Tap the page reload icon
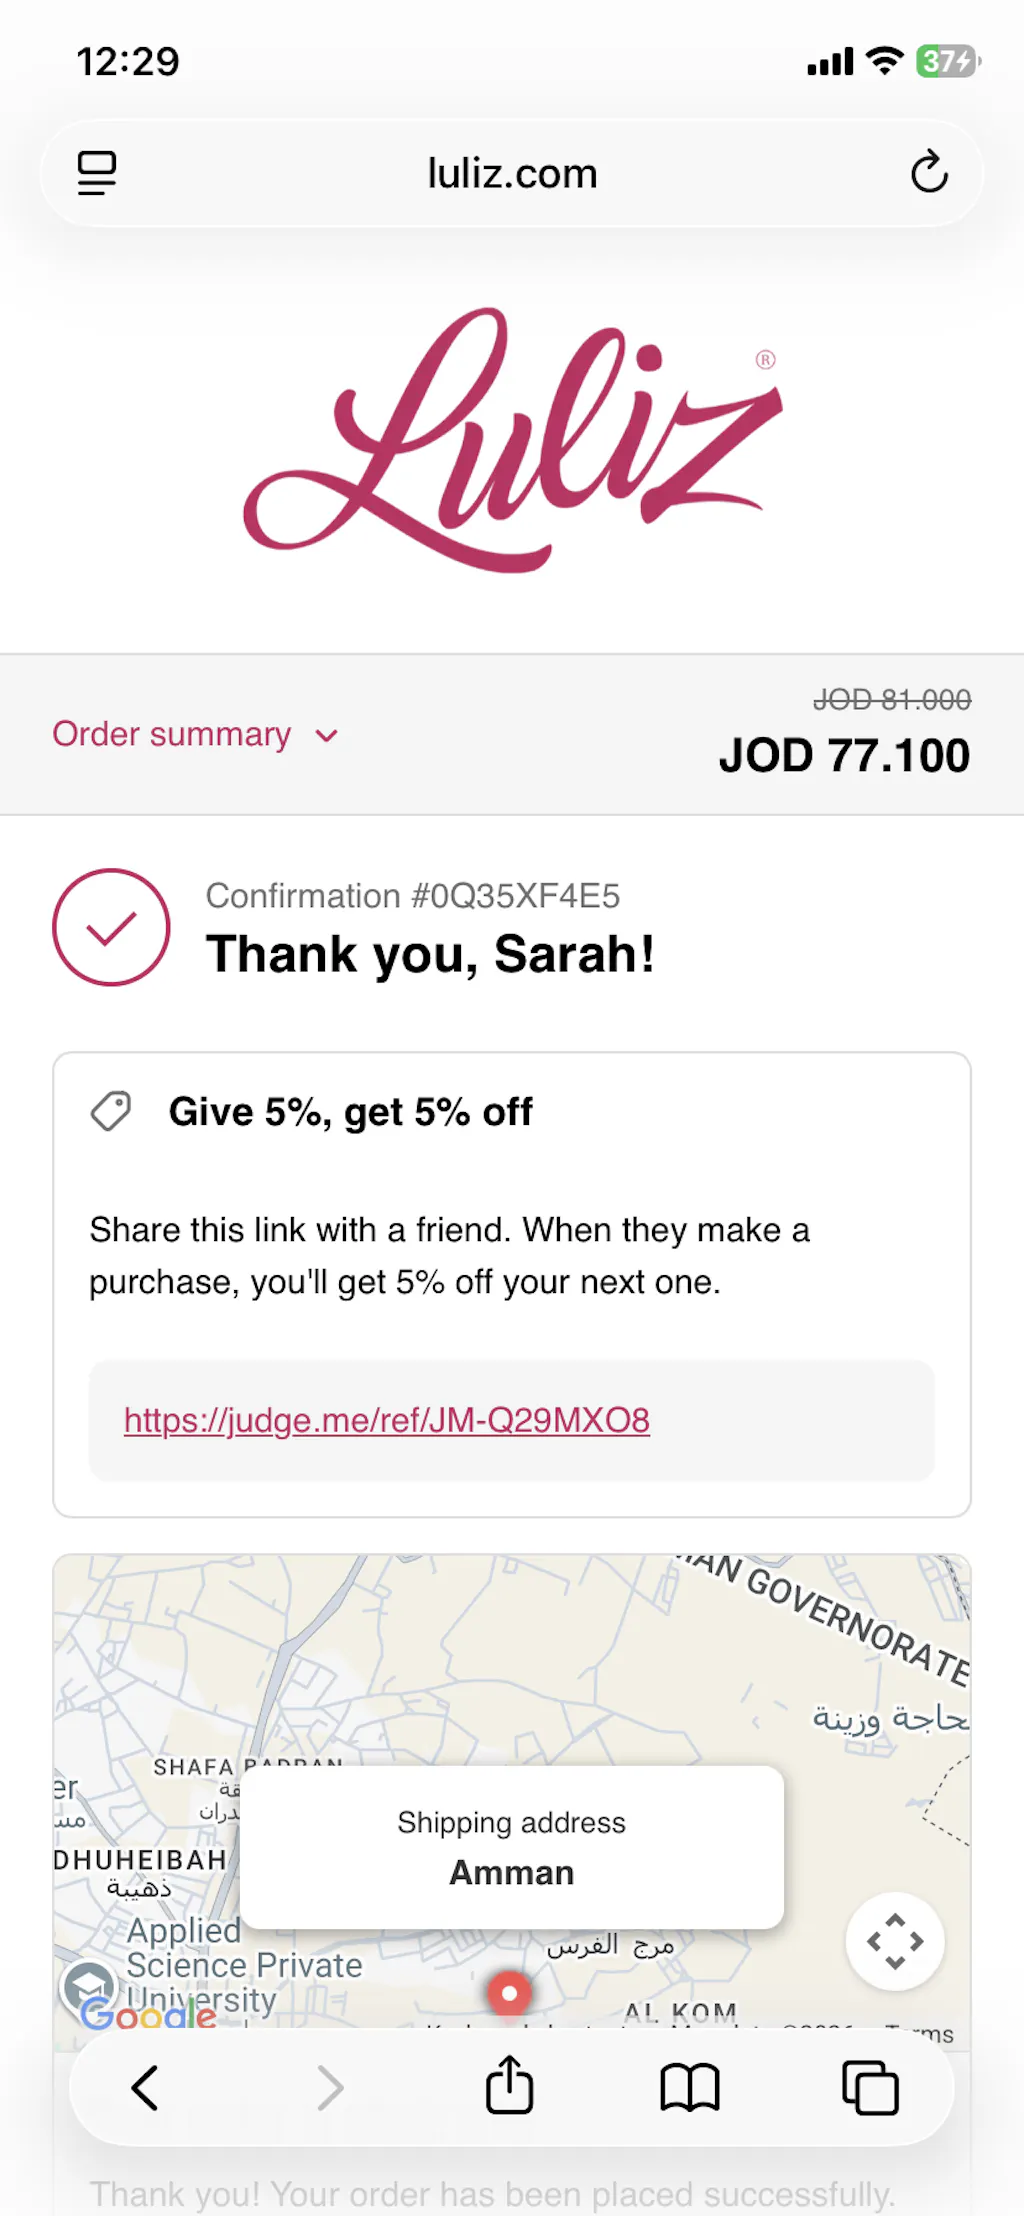This screenshot has height=2216, width=1024. pos(929,173)
